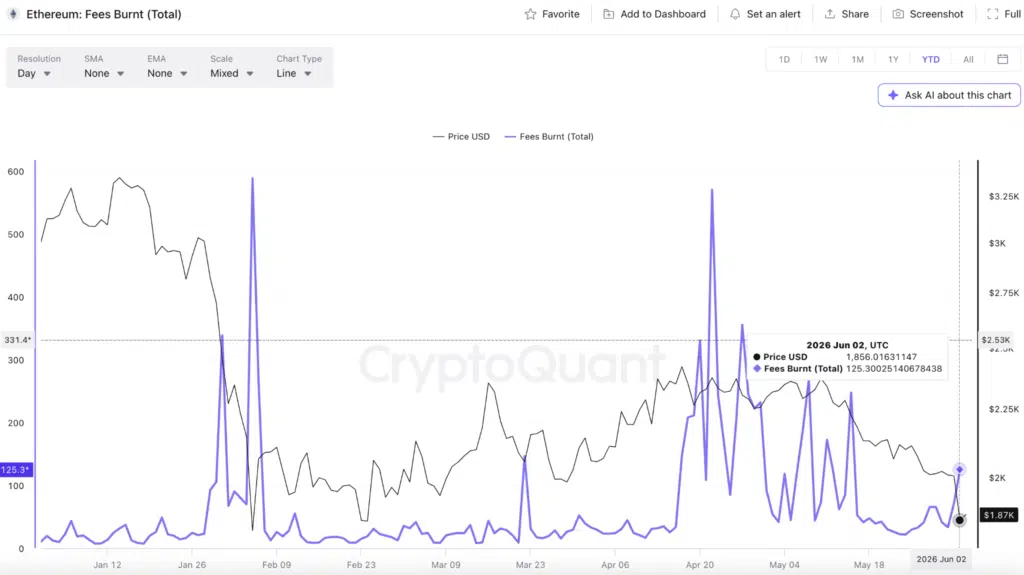Toggle Fees Burnt (Total) series in legend
The width and height of the screenshot is (1024, 575).
pos(549,137)
